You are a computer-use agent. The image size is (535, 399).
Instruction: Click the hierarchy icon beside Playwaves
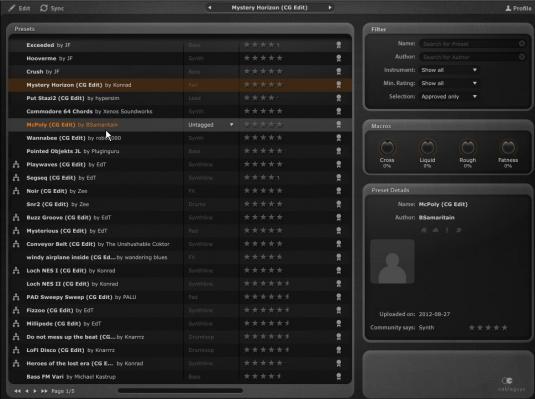click(x=16, y=165)
